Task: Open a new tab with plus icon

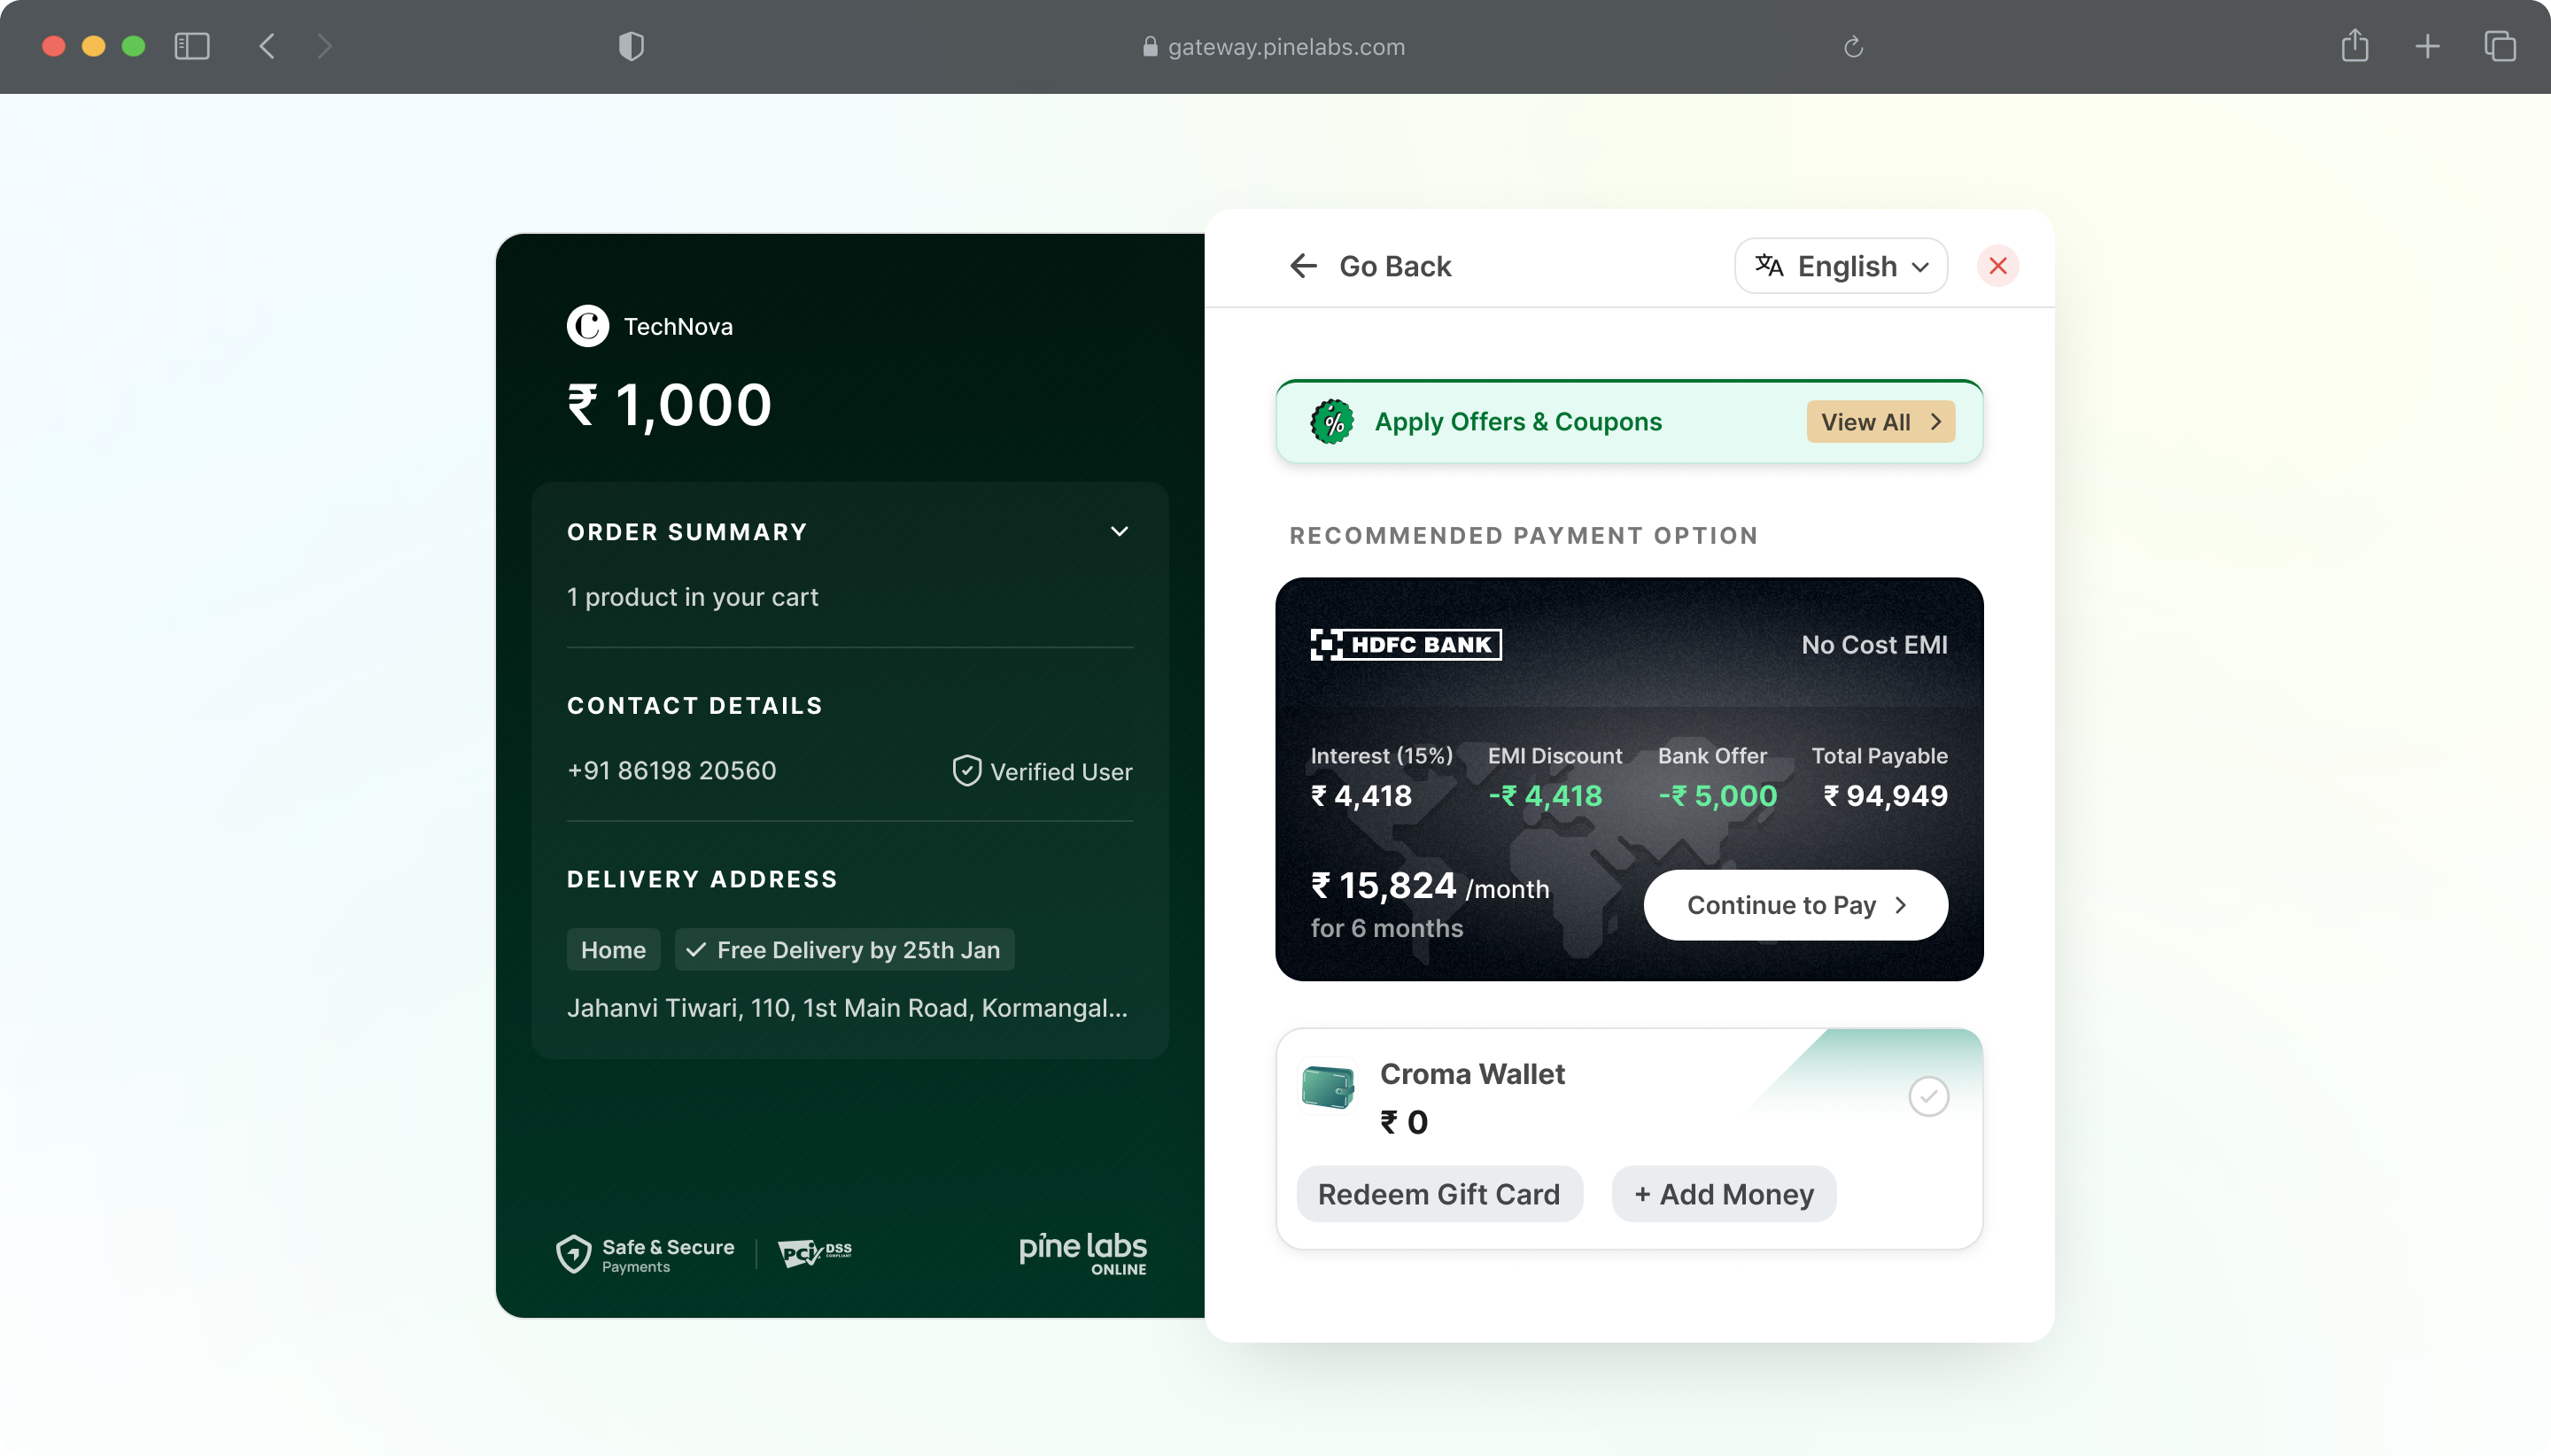Action: pyautogui.click(x=2427, y=46)
